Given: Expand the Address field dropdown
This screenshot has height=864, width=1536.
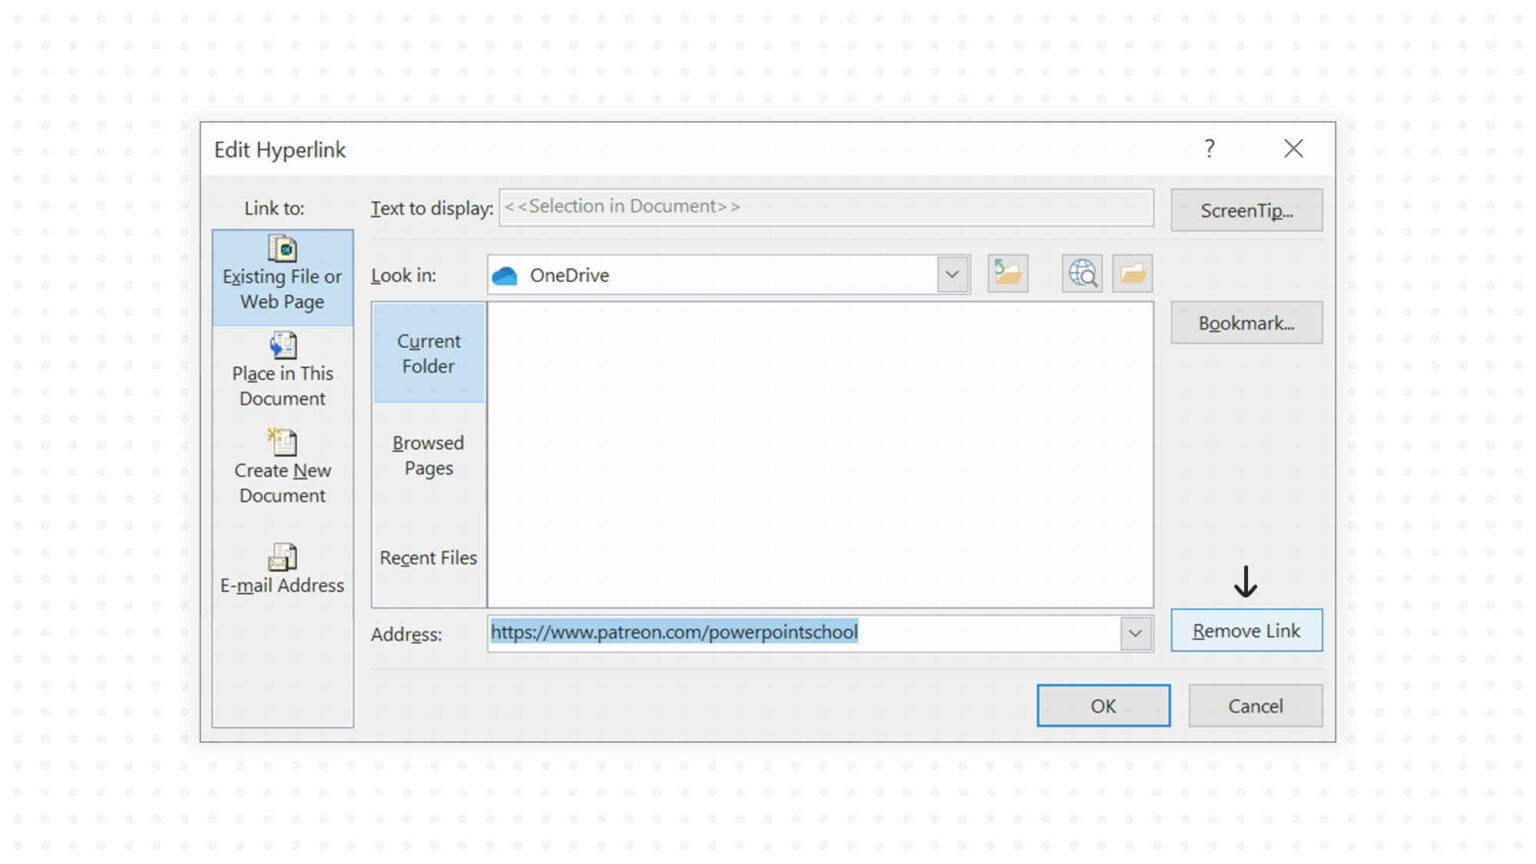Looking at the screenshot, I should [x=1135, y=632].
